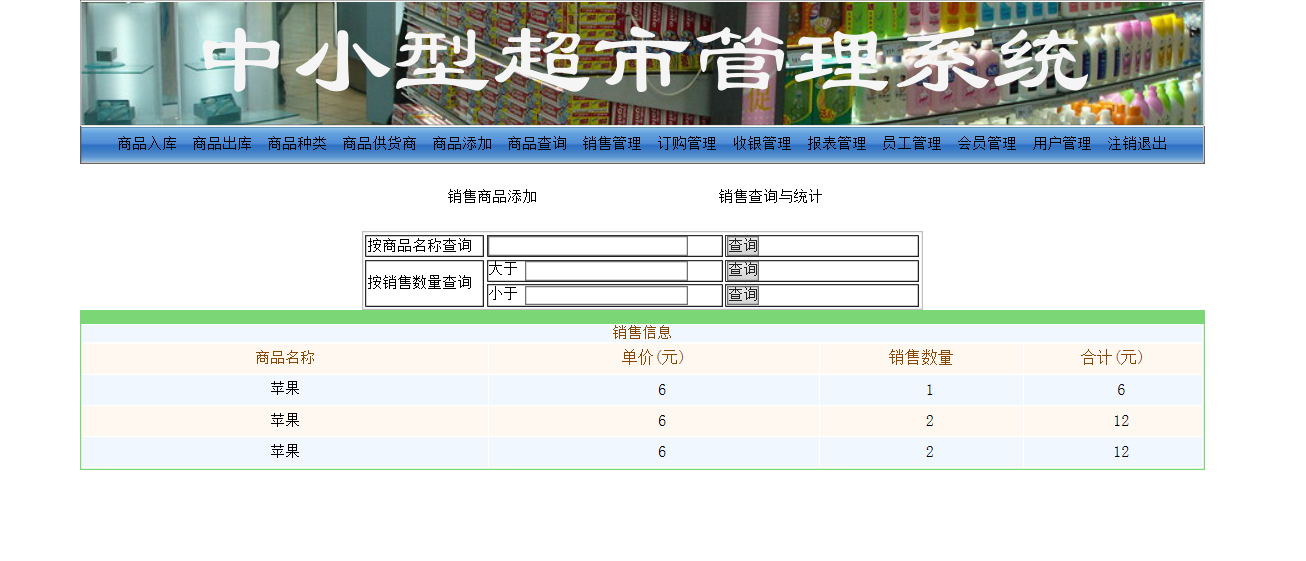Open the 销售商品添加 link
The image size is (1306, 561).
[x=492, y=197]
